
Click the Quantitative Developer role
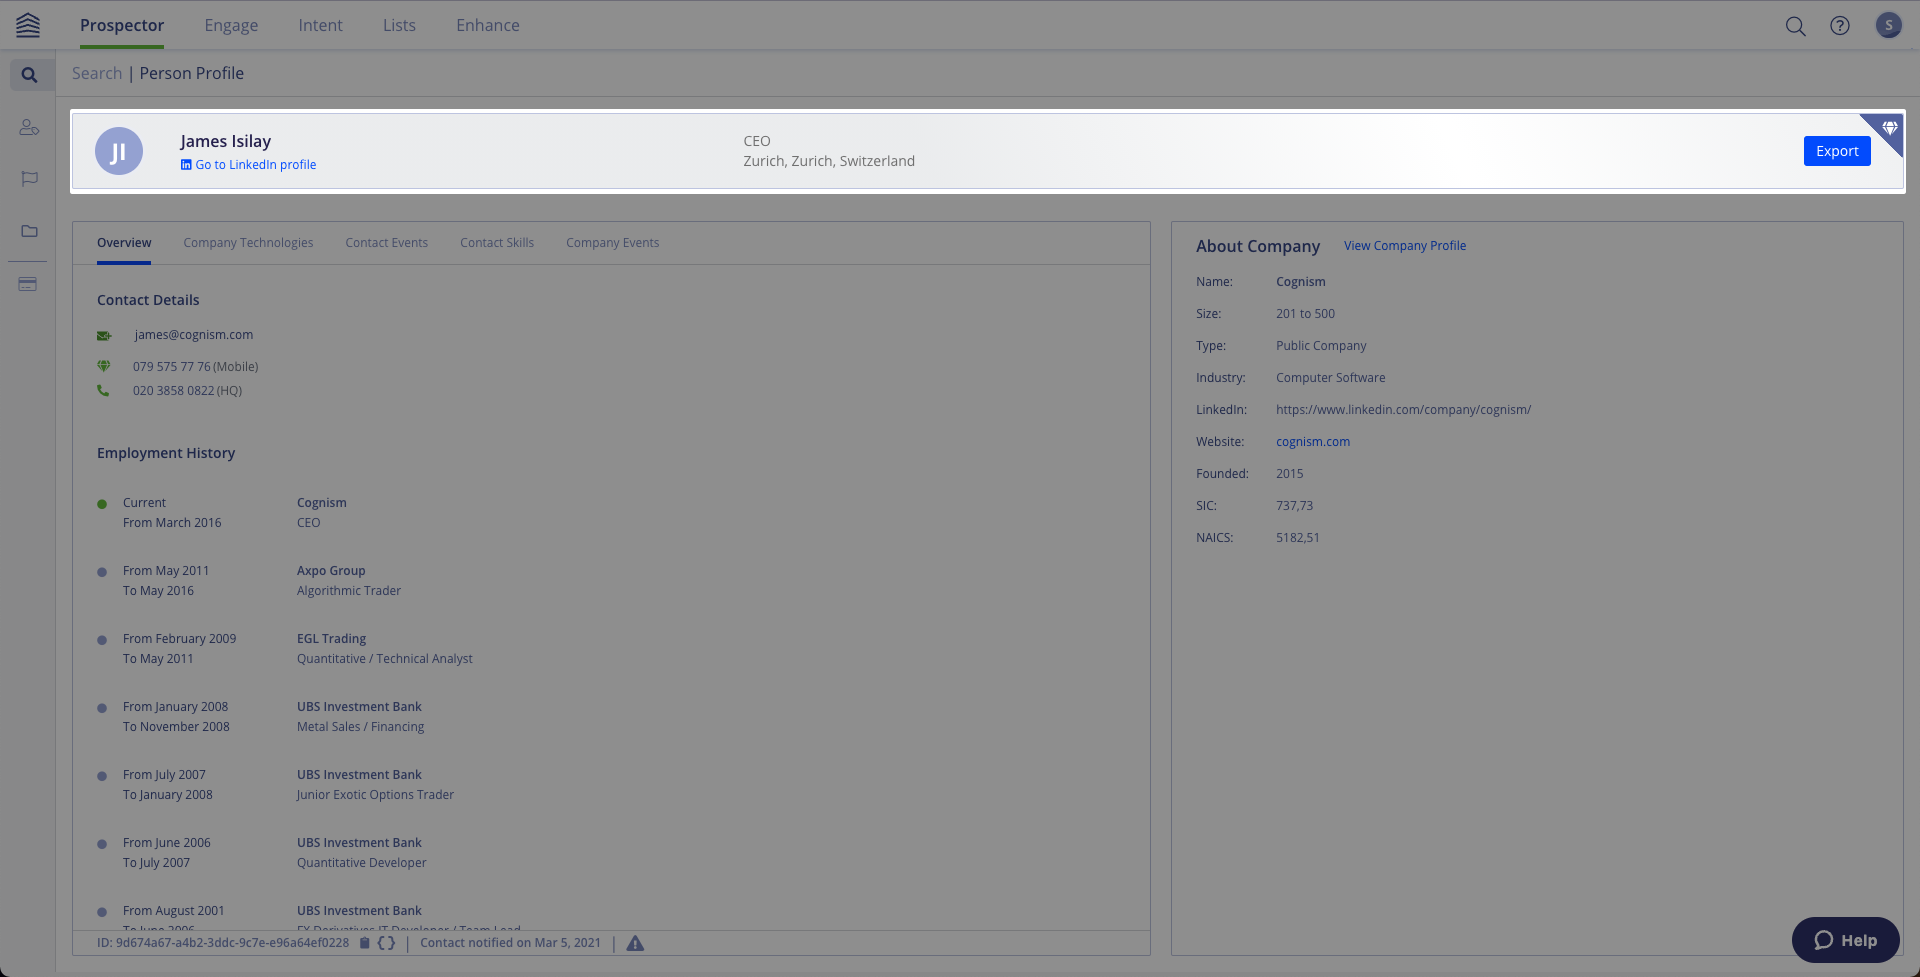point(361,863)
